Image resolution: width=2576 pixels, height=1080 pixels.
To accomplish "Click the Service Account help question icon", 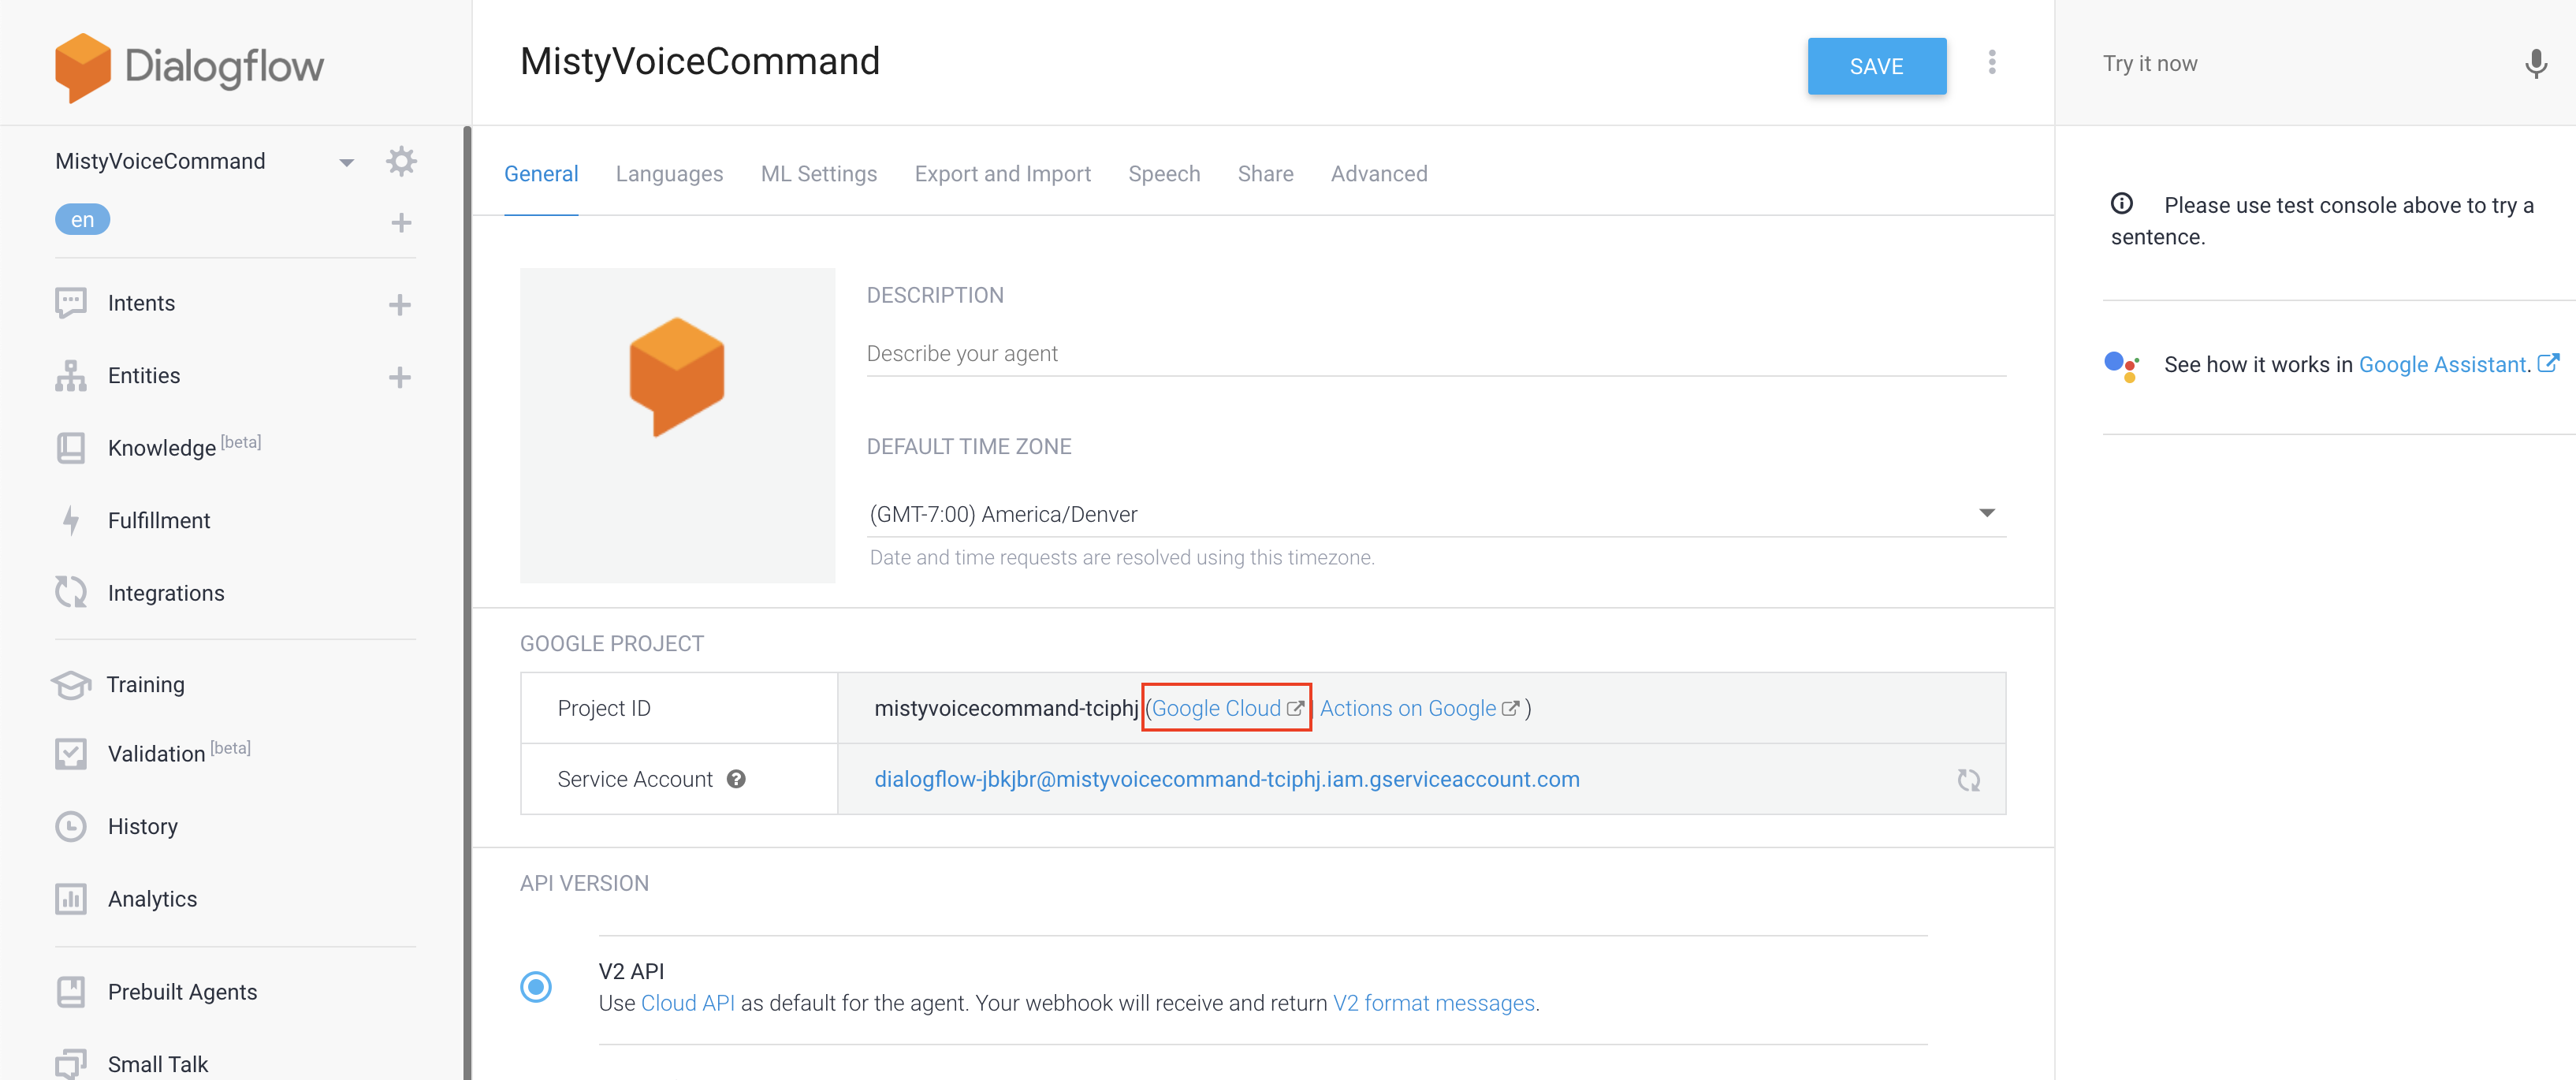I will 736,779.
